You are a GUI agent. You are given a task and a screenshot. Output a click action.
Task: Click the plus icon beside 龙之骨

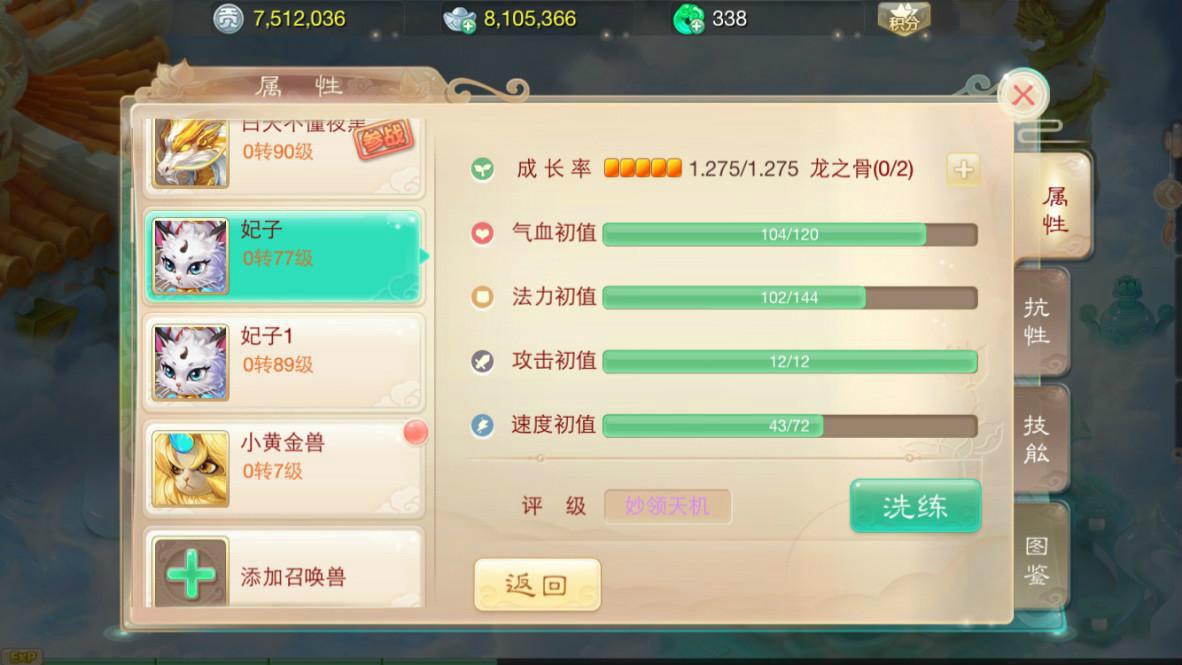pos(963,170)
